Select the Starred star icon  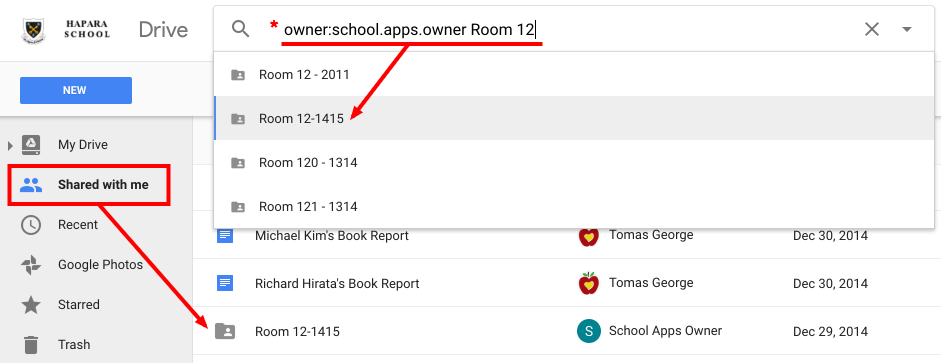click(31, 304)
